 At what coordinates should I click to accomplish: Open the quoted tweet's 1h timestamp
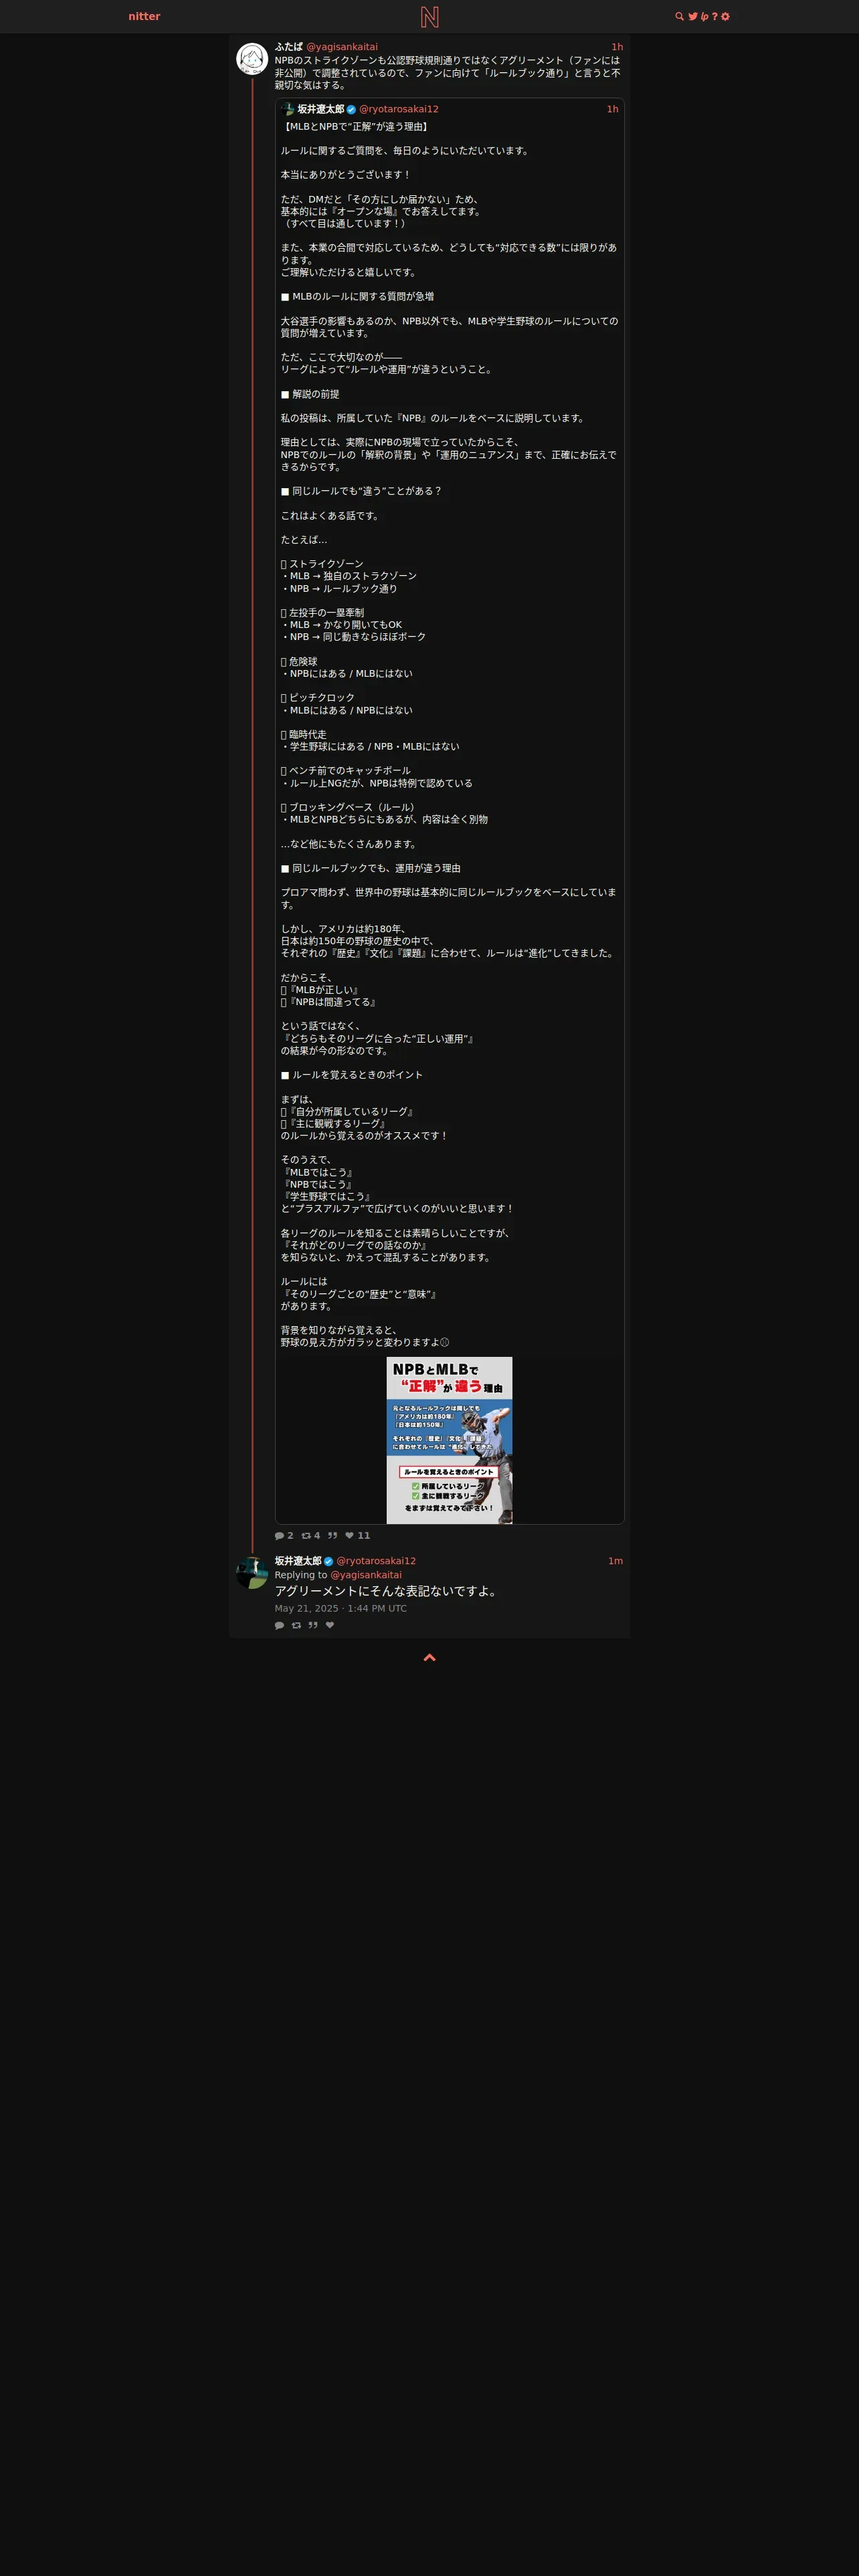(612, 109)
